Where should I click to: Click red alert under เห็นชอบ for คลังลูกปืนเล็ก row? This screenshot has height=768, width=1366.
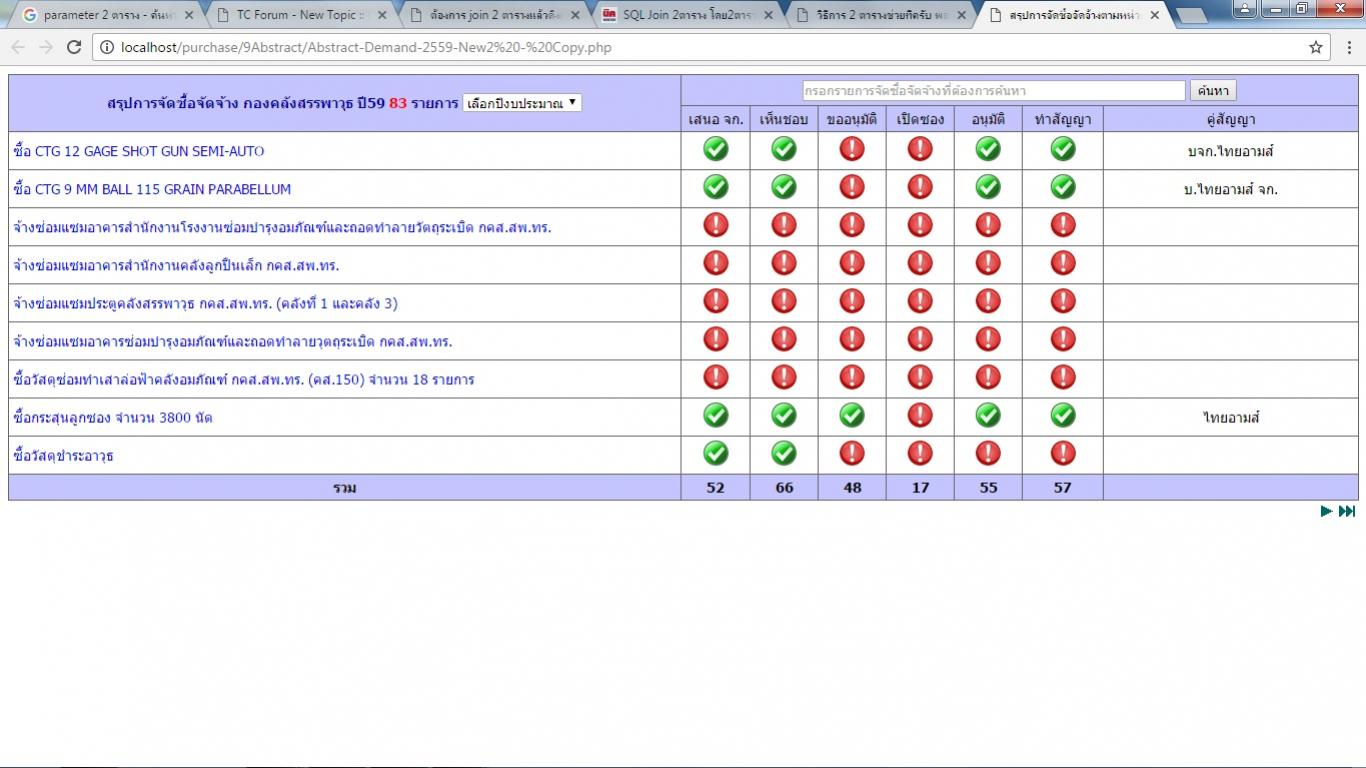point(784,263)
